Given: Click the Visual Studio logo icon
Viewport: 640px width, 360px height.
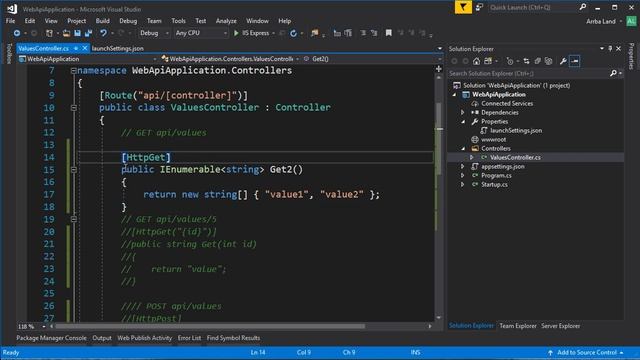Looking at the screenshot, I should [12, 9].
